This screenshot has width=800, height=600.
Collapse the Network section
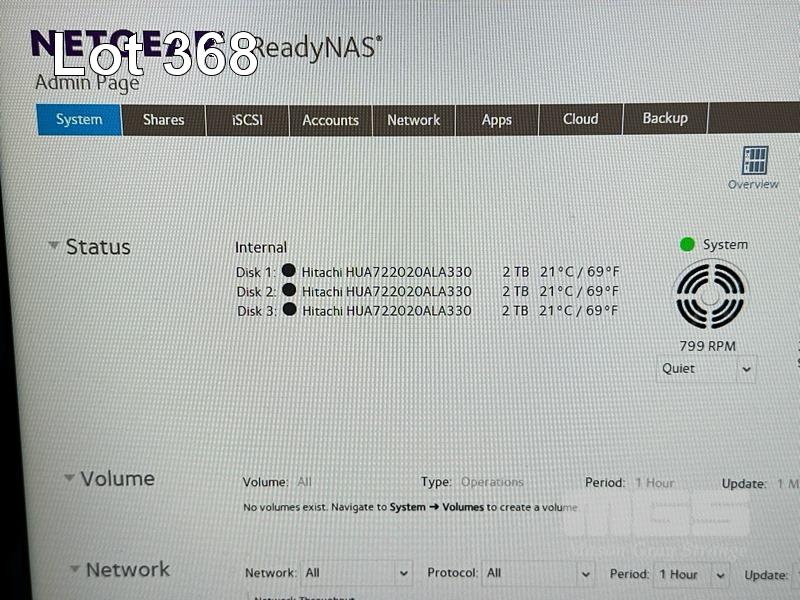click(74, 569)
